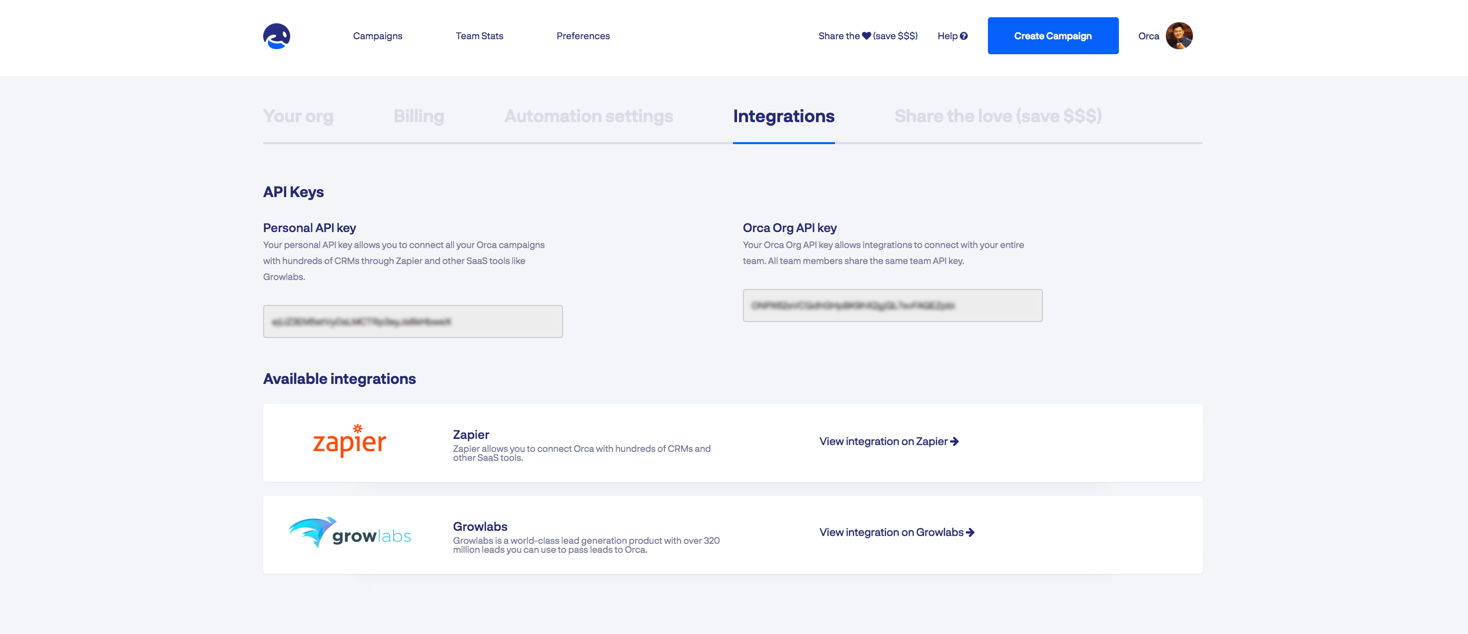Click the user profile avatar
This screenshot has height=634, width=1468.
click(x=1179, y=36)
